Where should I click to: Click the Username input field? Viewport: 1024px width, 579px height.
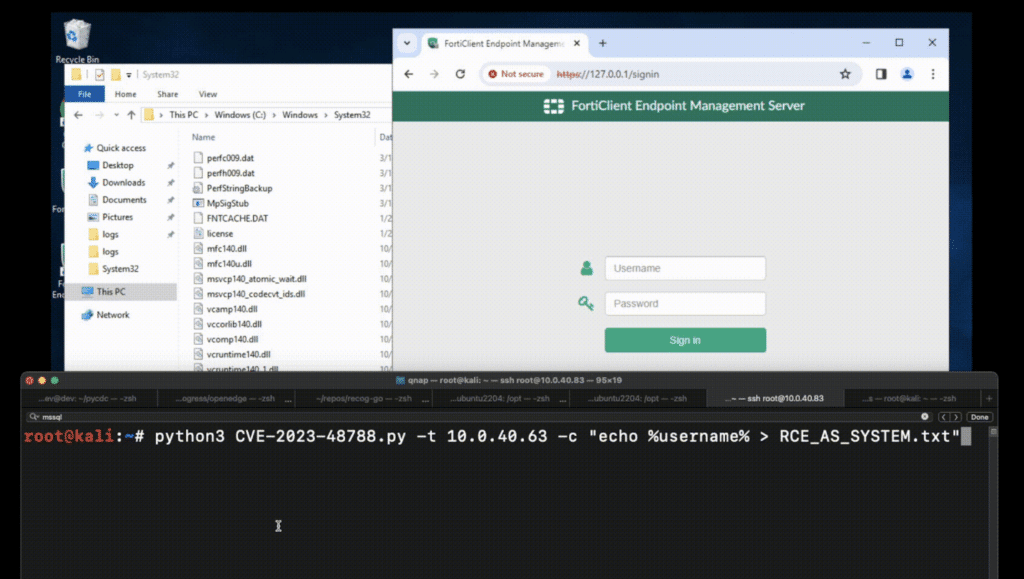coord(685,269)
